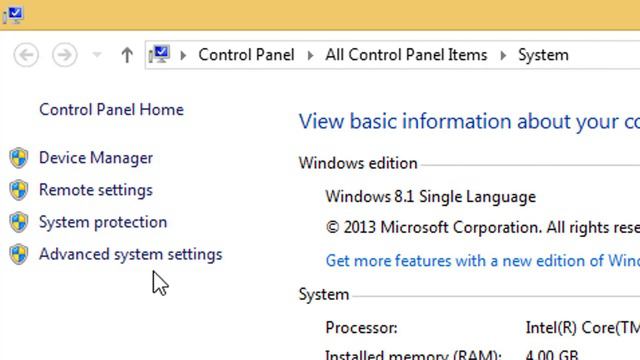The image size is (640, 360).
Task: Open the recent locations dropdown arrow
Action: (97, 54)
